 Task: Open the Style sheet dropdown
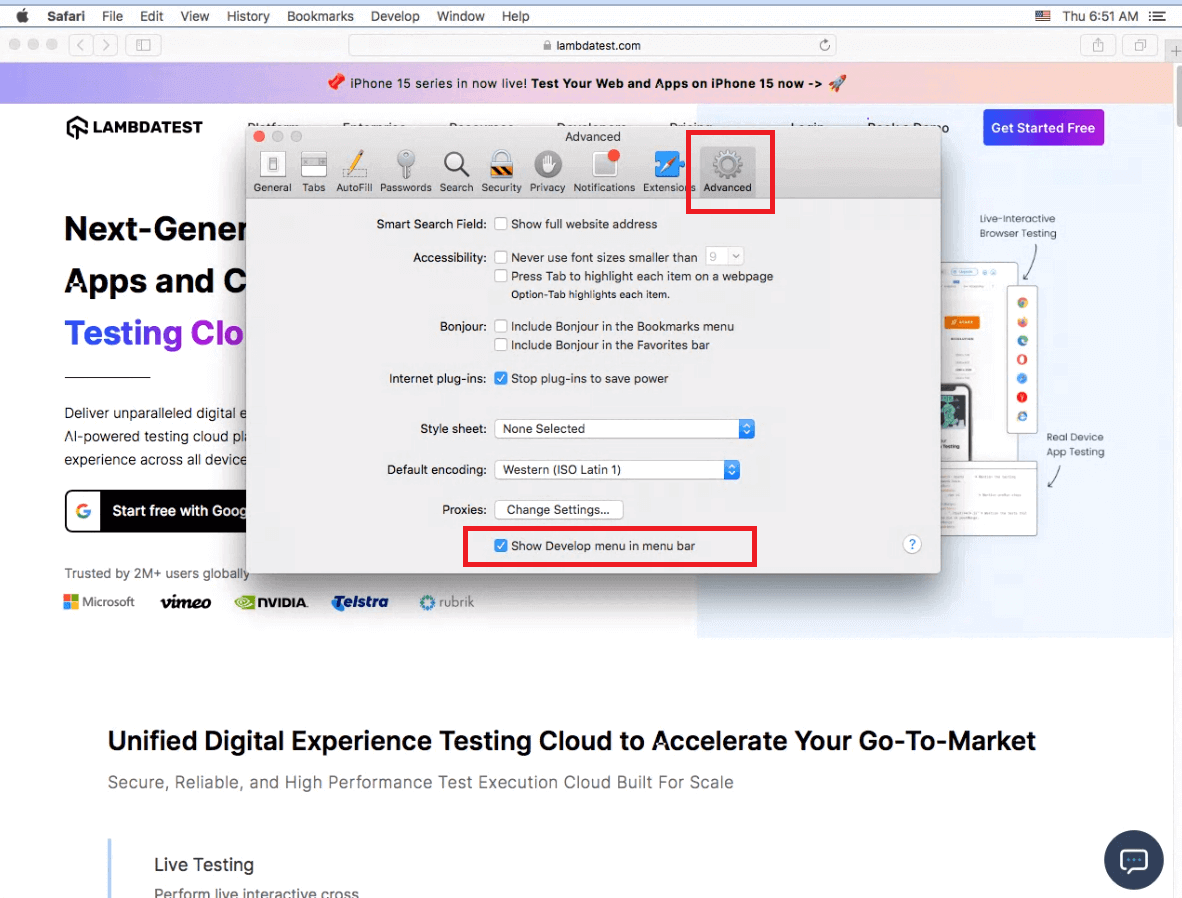point(624,429)
